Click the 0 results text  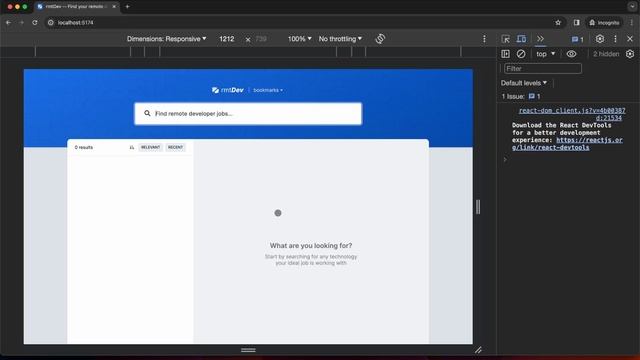tap(84, 147)
